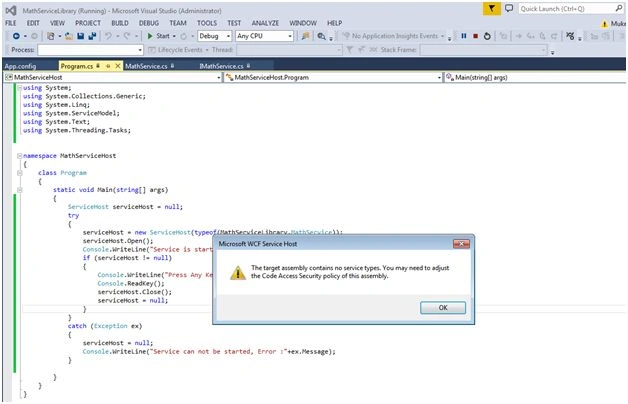The height and width of the screenshot is (404, 628).
Task: Collapse the using directives block
Action: point(19,88)
